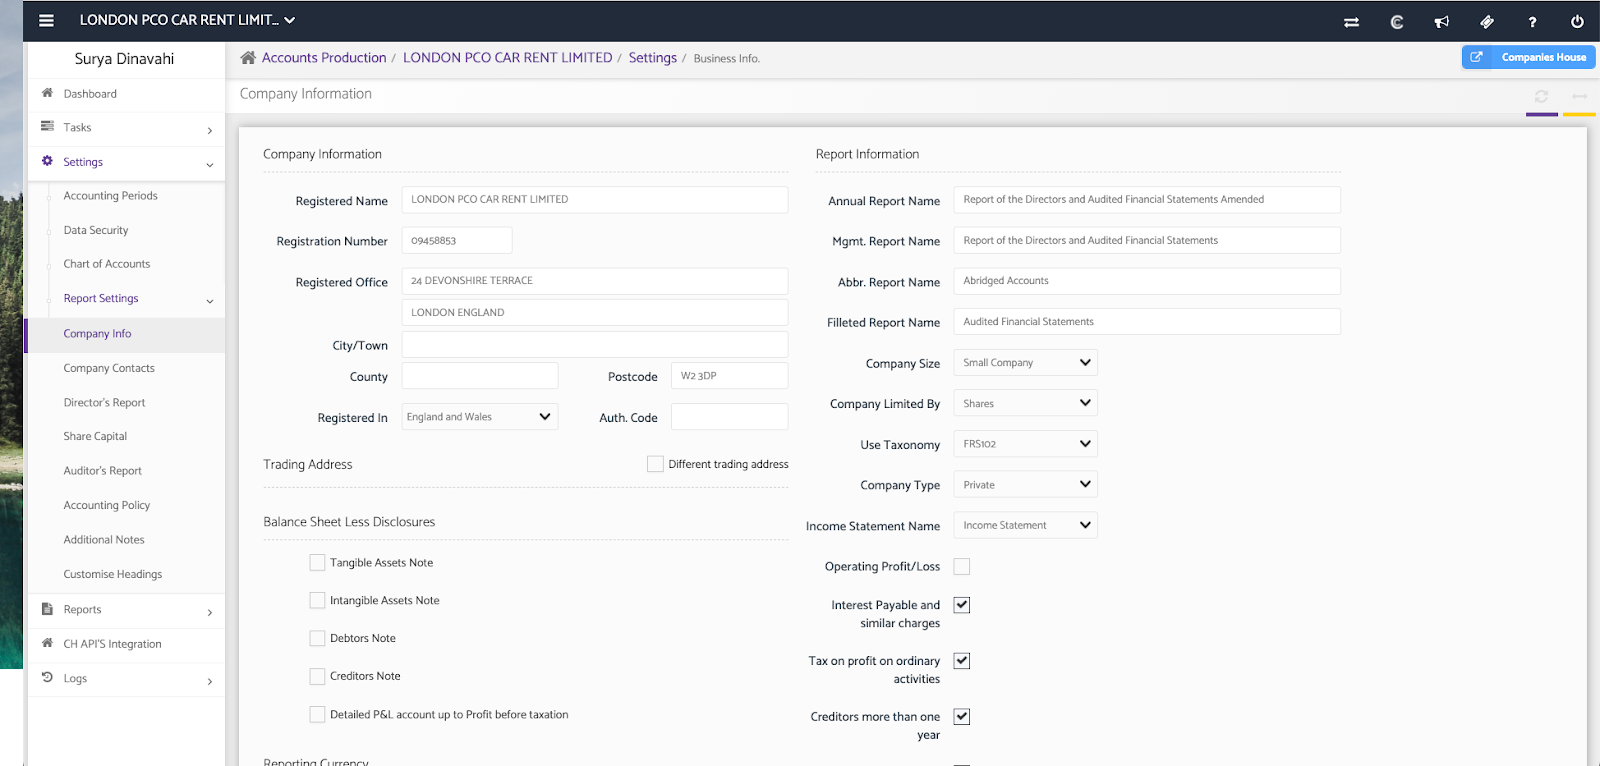Open Chart of Accounts in sidebar
Image resolution: width=1600 pixels, height=766 pixels.
[x=107, y=264]
